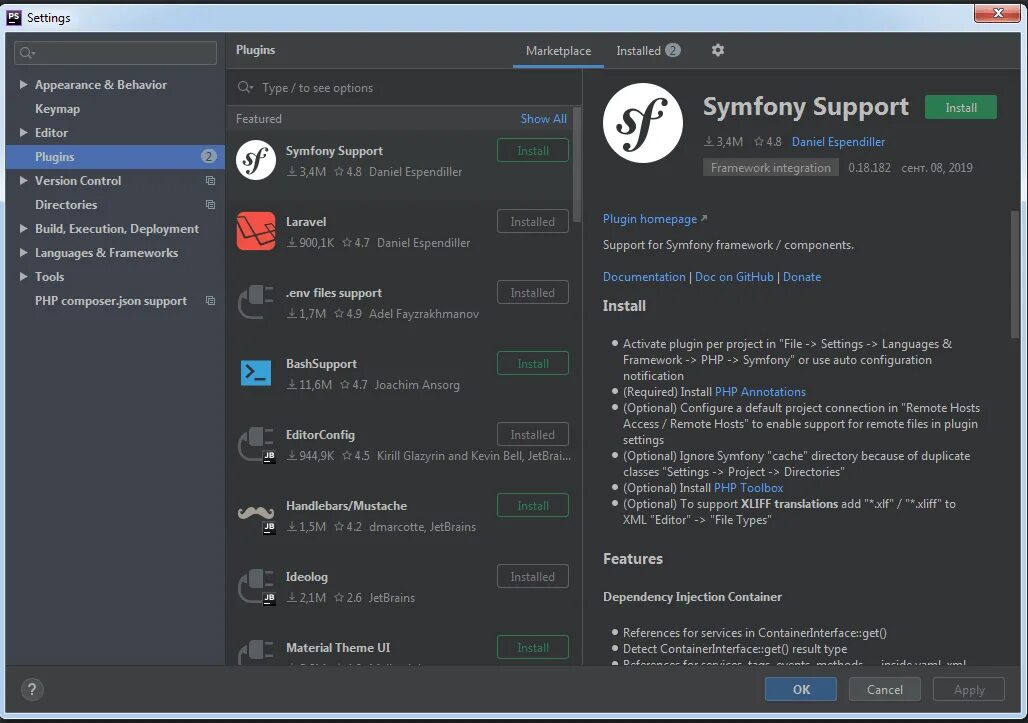1028x723 pixels.
Task: Open the PHP Annotations link
Action: point(760,392)
